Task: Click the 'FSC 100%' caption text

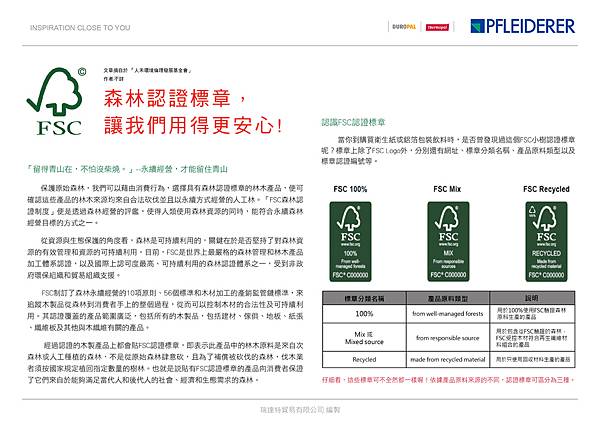Action: coord(350,189)
